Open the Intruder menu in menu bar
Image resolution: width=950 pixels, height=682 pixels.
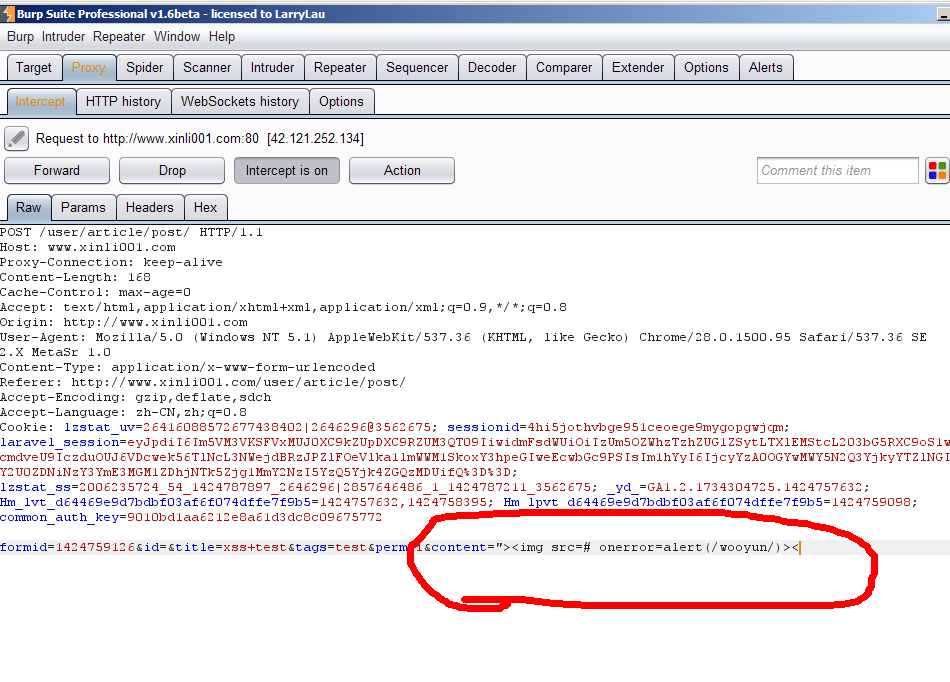[x=64, y=36]
